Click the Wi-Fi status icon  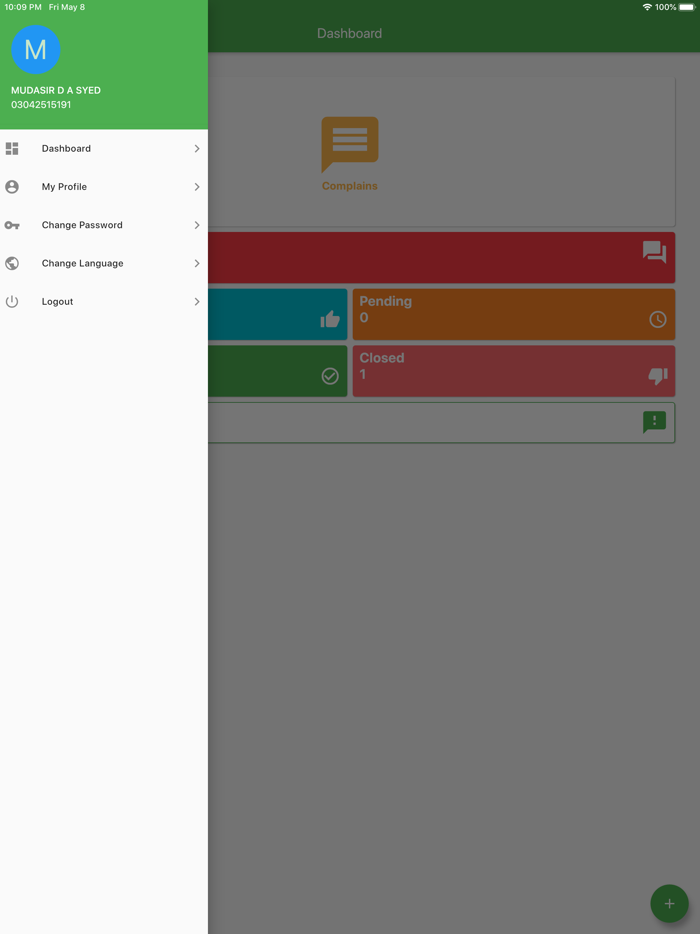pyautogui.click(x=647, y=7)
